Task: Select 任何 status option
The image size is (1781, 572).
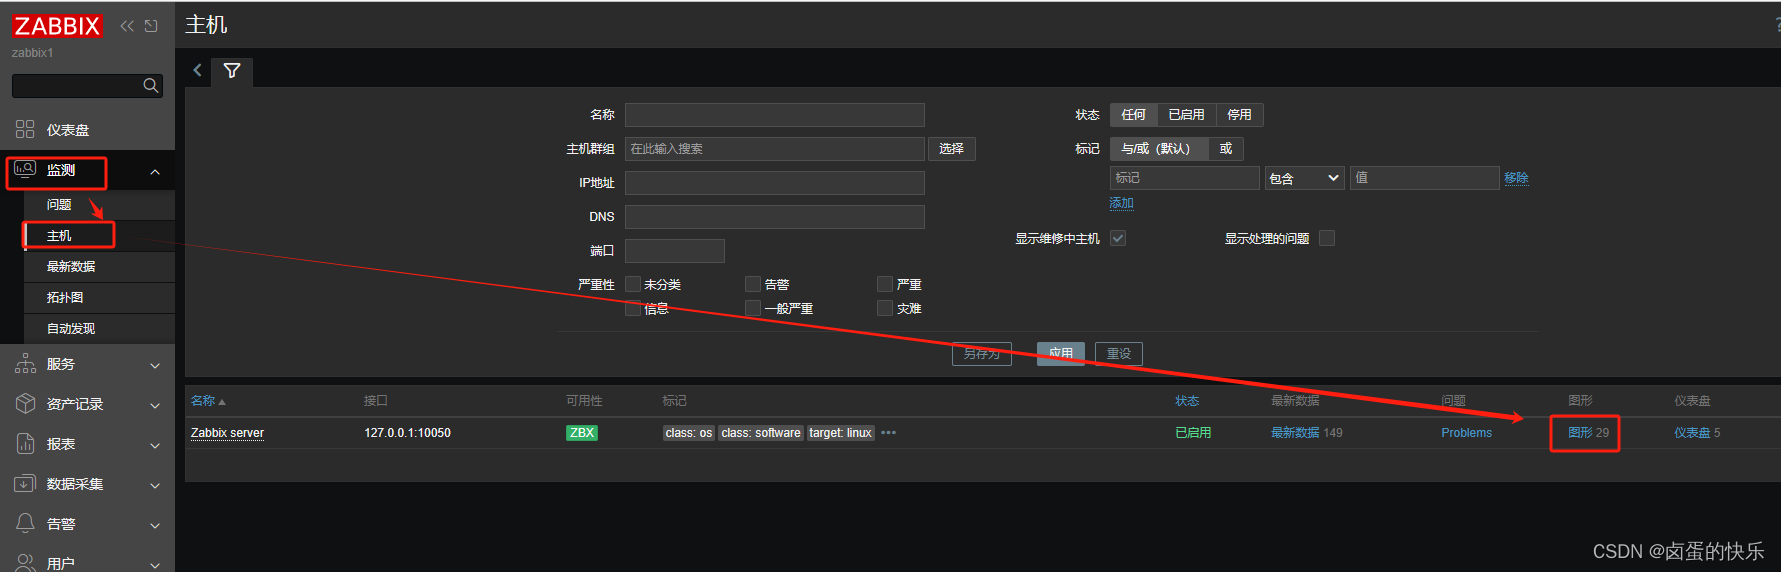Action: pyautogui.click(x=1133, y=115)
